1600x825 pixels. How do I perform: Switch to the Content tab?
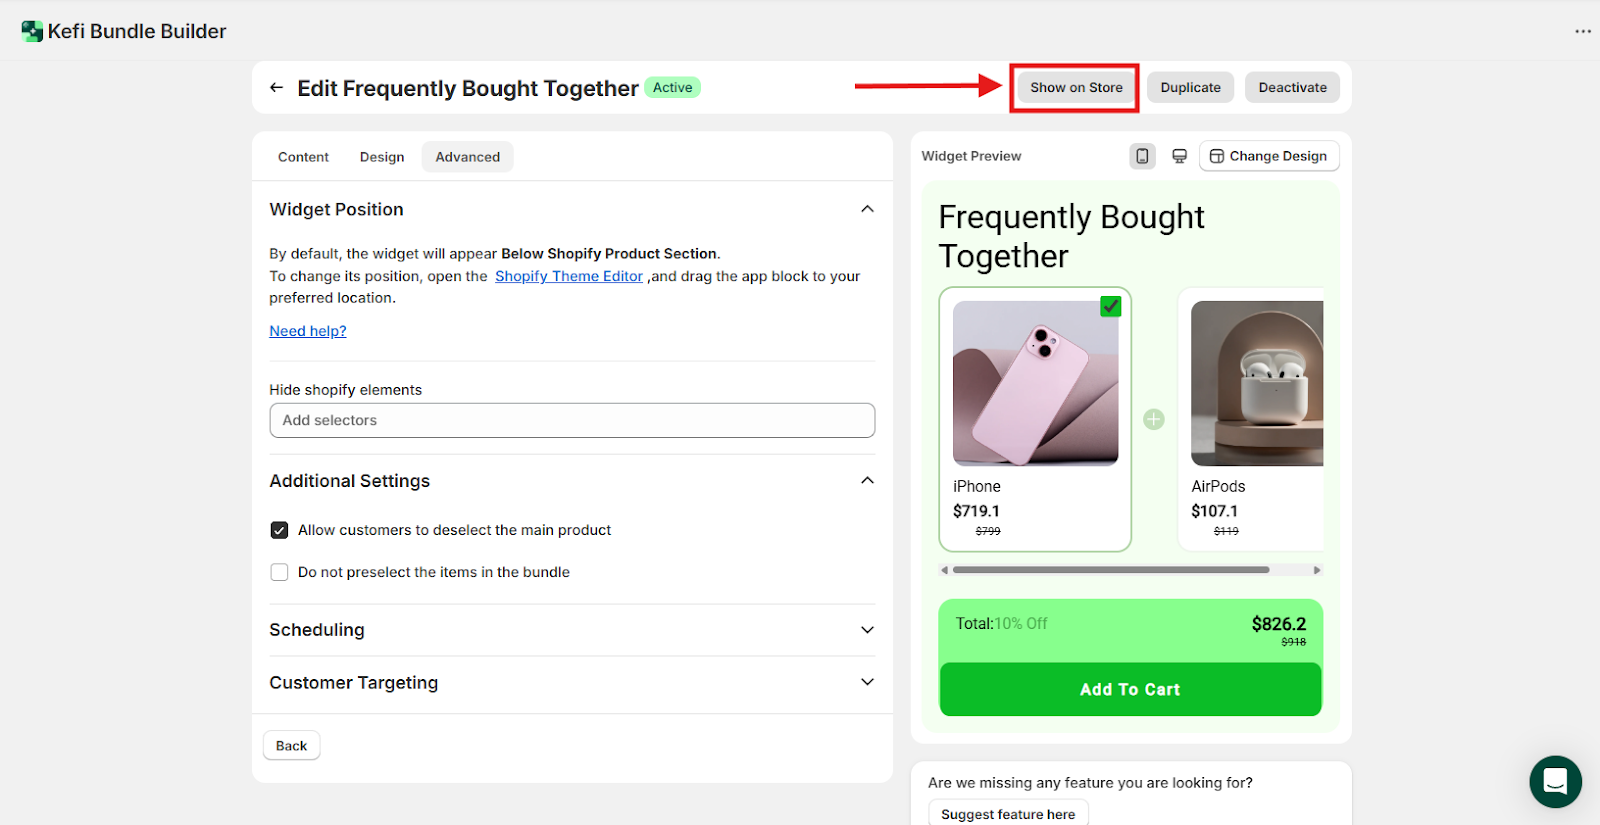coord(303,157)
